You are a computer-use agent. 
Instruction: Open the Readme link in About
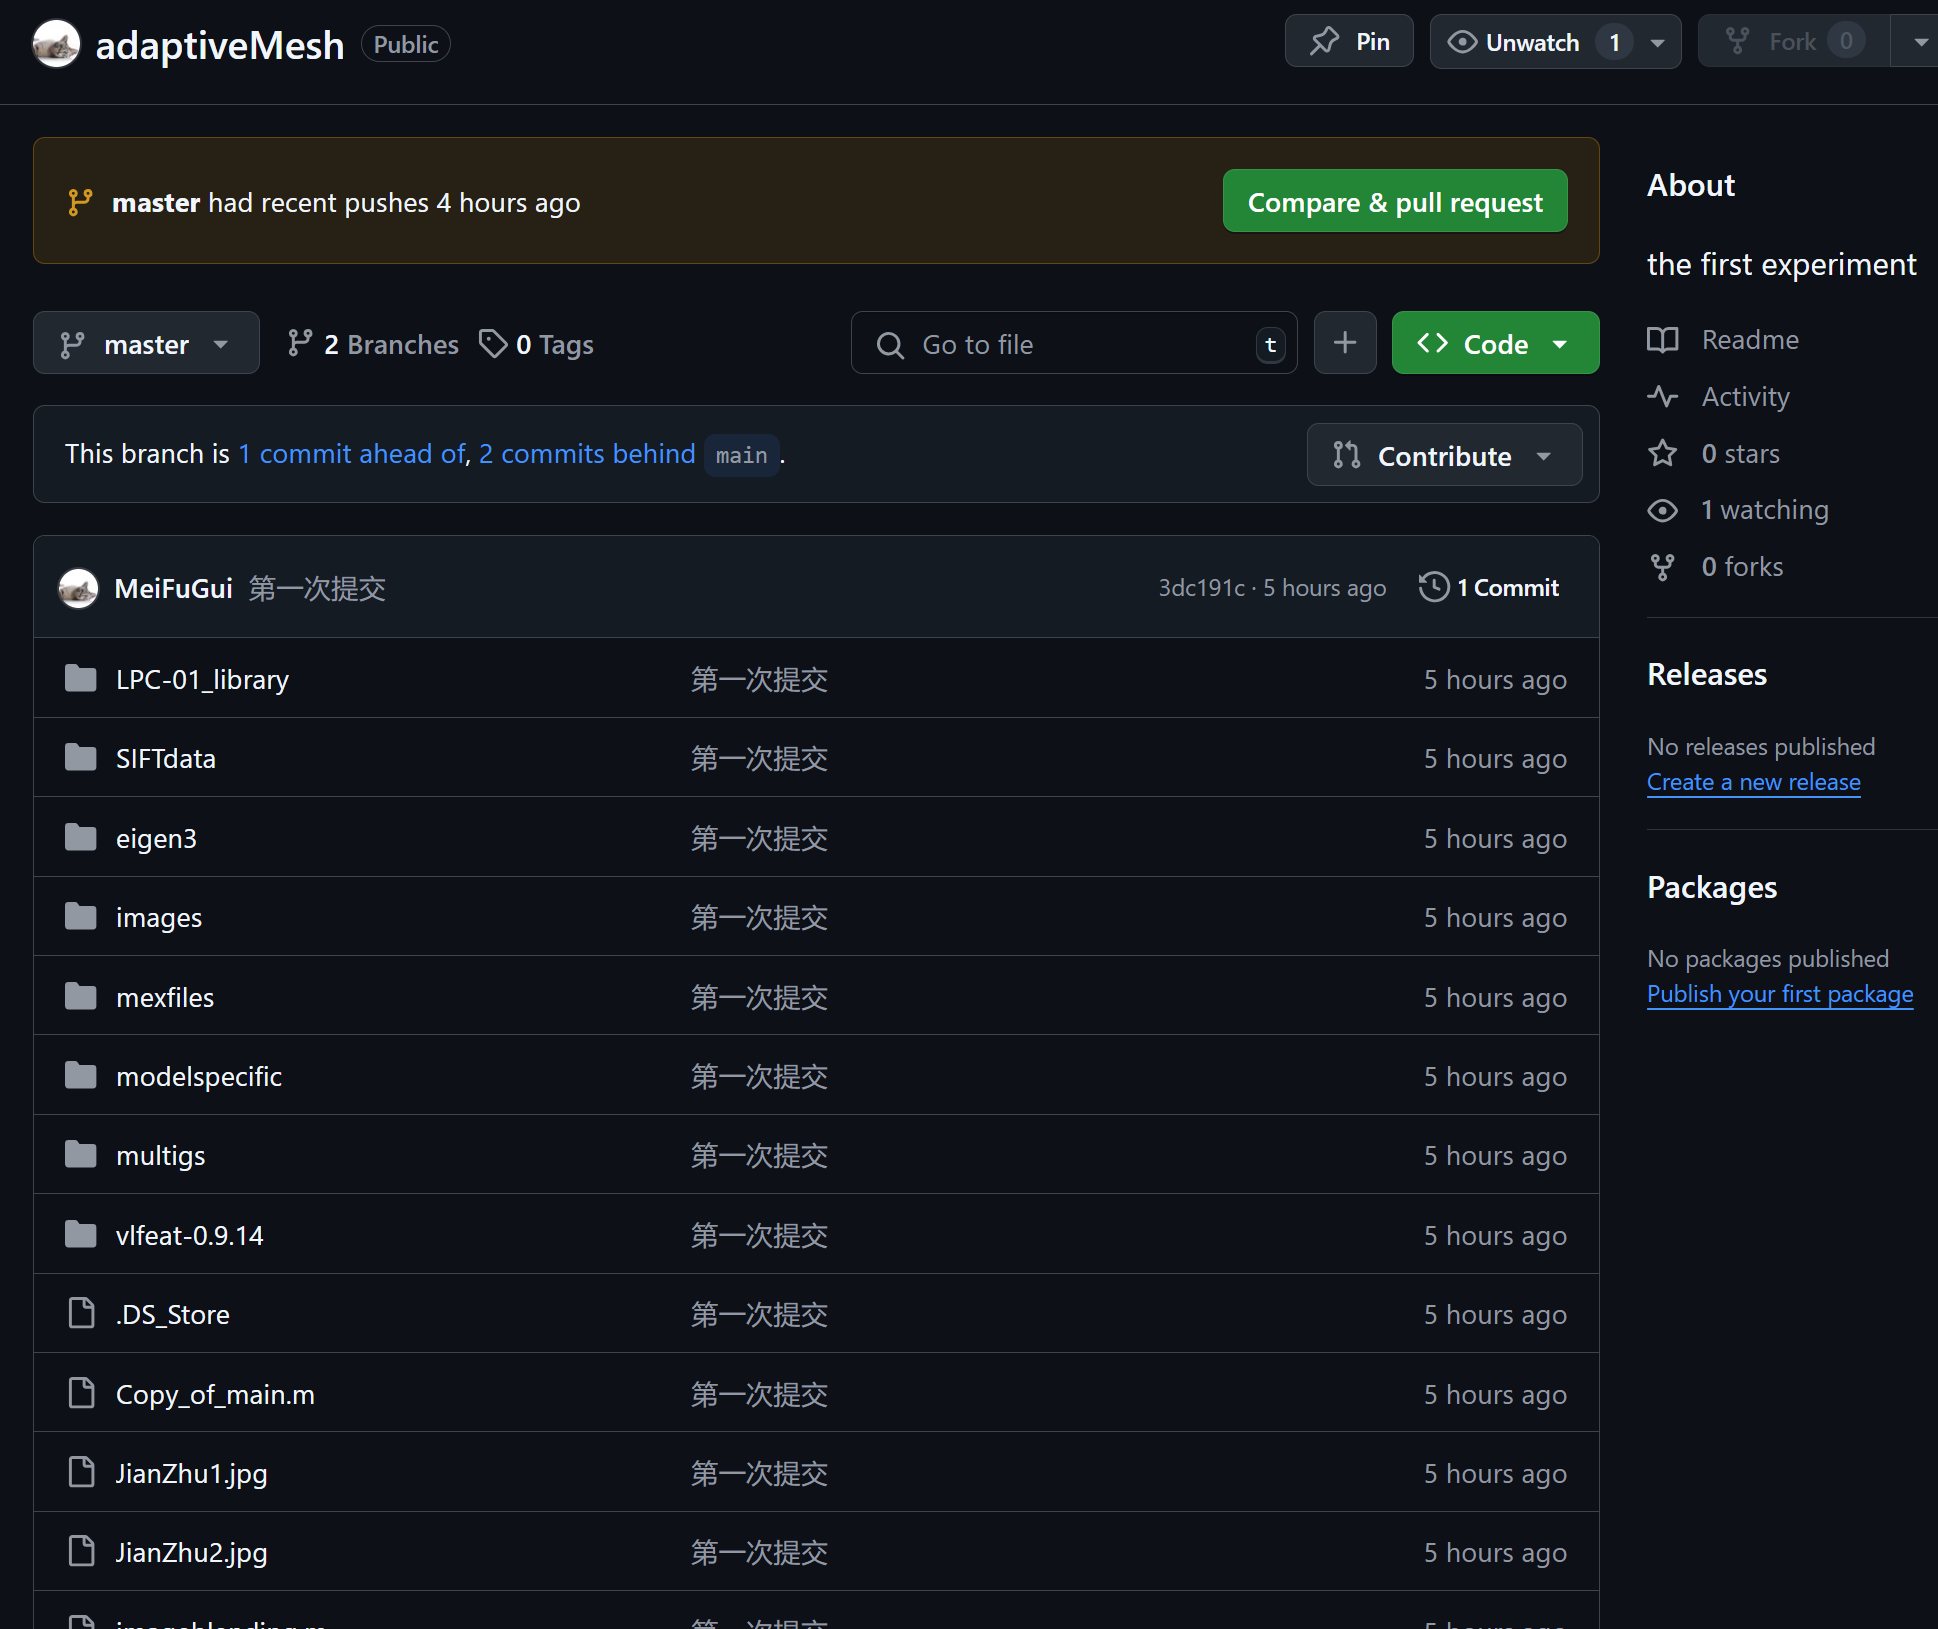[1749, 340]
